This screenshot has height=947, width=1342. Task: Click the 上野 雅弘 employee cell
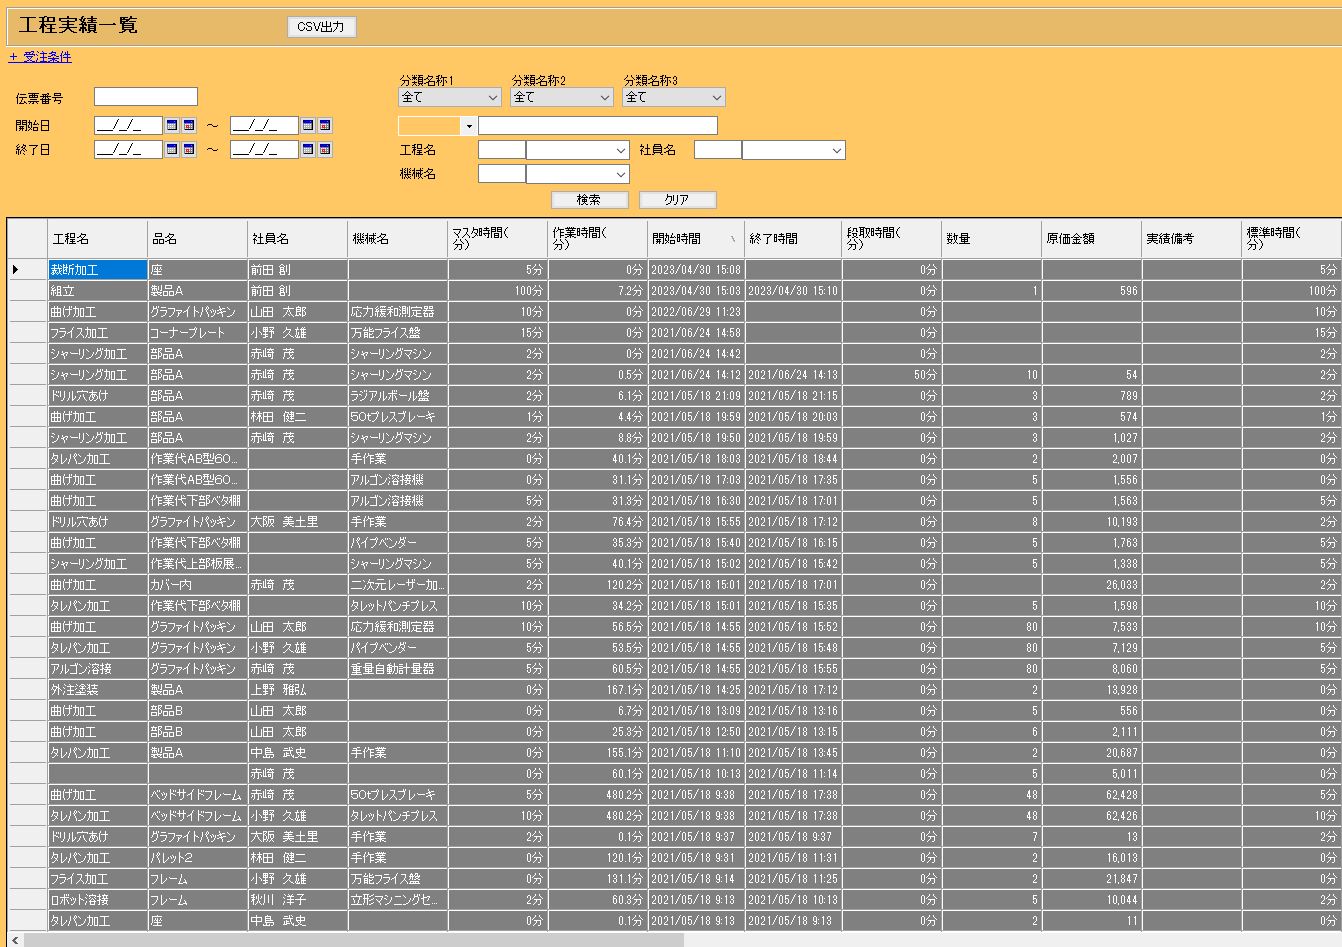(298, 690)
